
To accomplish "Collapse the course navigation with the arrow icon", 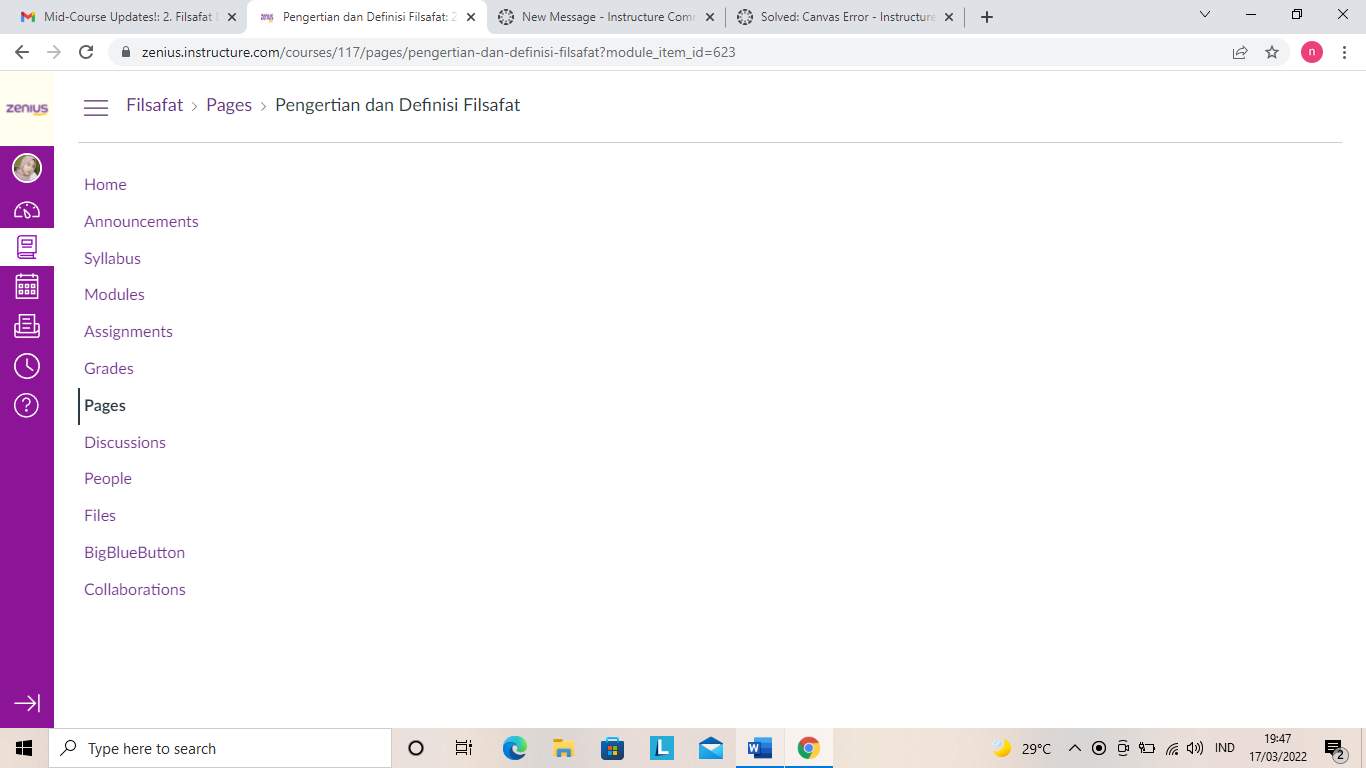I will [27, 703].
